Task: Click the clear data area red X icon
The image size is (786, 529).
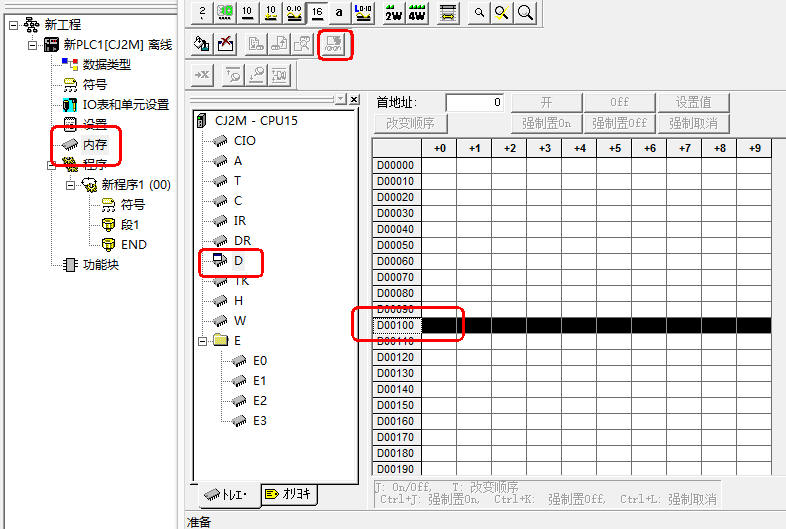Action: tap(226, 44)
